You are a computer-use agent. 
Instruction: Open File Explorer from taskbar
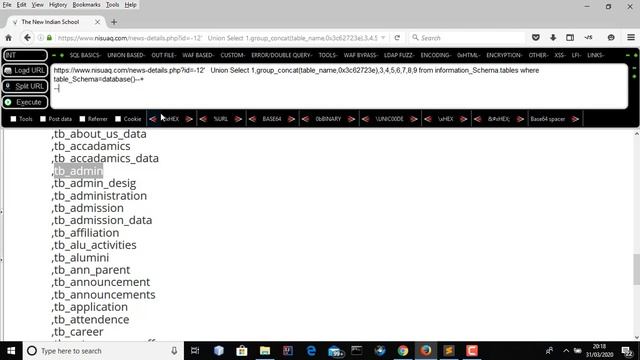coord(265,351)
